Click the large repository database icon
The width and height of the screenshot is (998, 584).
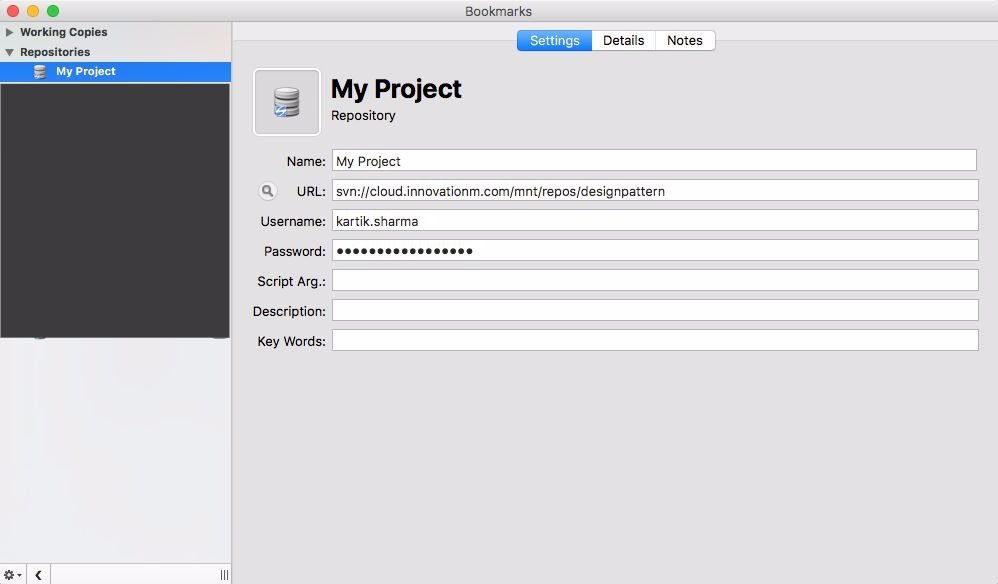tap(287, 102)
